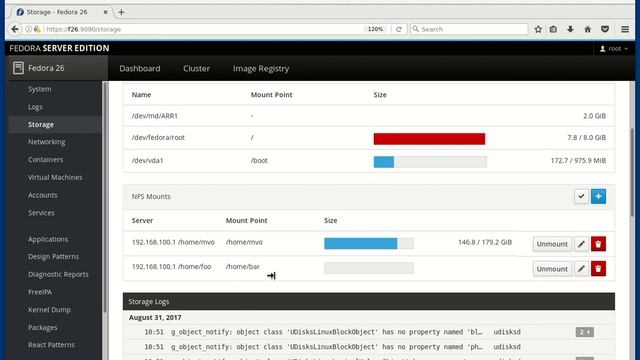Open the bookmarks library icon

553,29
